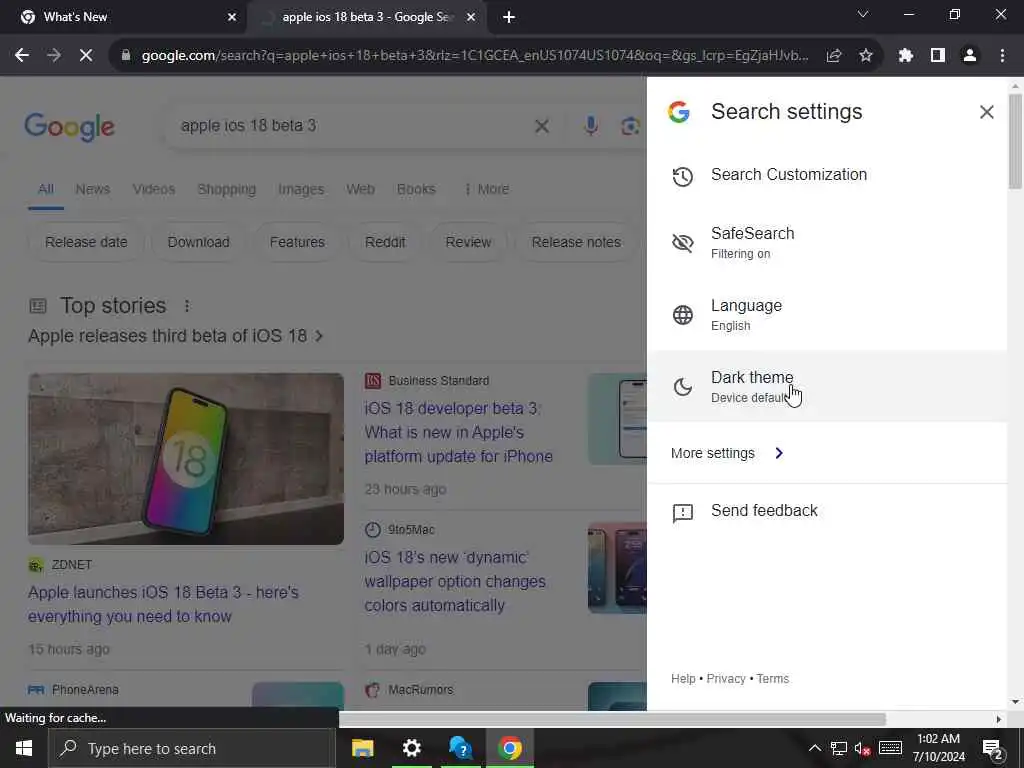Image resolution: width=1024 pixels, height=768 pixels.
Task: Click the share page icon in address bar
Action: [x=833, y=56]
